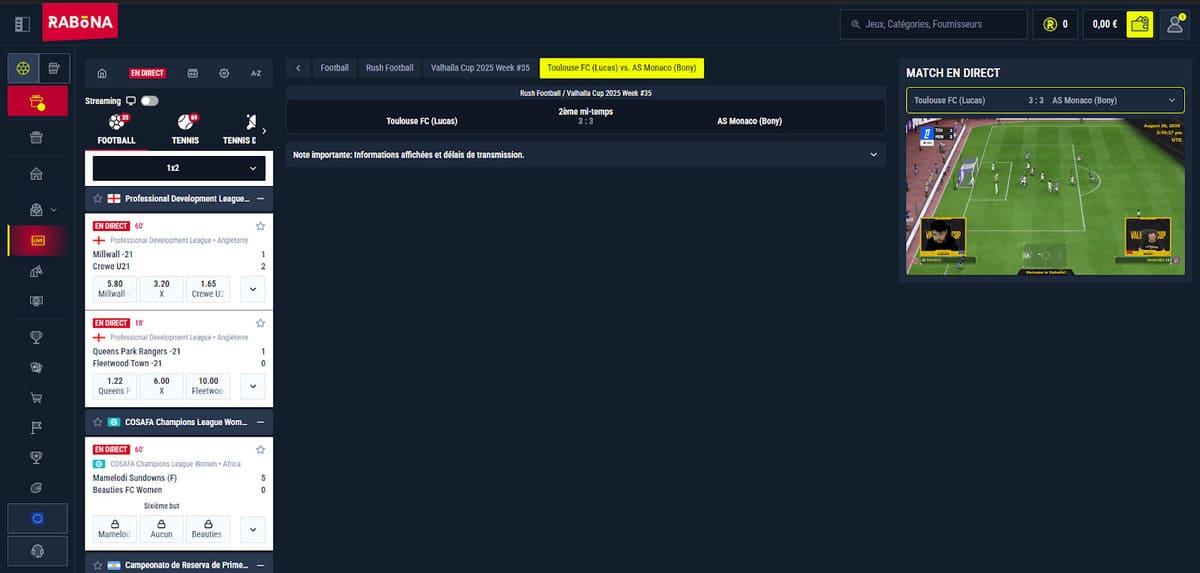Bet on the 3.20 draw odds for Millwall match

click(161, 289)
